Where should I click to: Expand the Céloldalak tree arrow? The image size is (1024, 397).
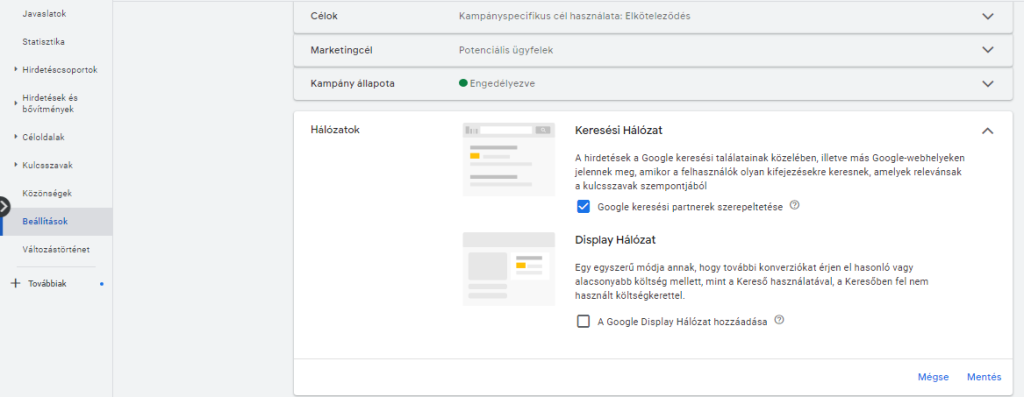click(16, 137)
